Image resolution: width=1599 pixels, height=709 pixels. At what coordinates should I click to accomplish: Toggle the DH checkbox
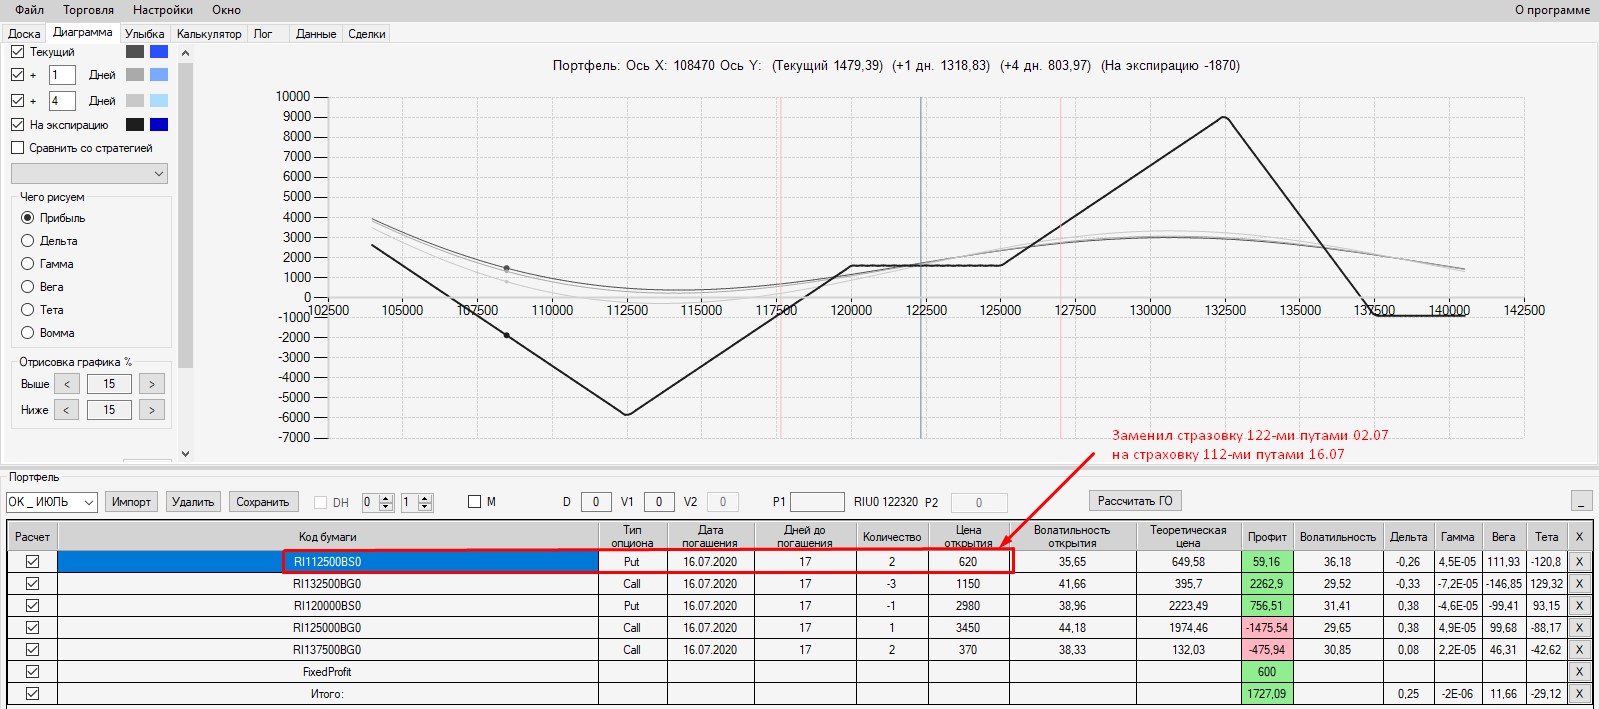click(x=321, y=503)
